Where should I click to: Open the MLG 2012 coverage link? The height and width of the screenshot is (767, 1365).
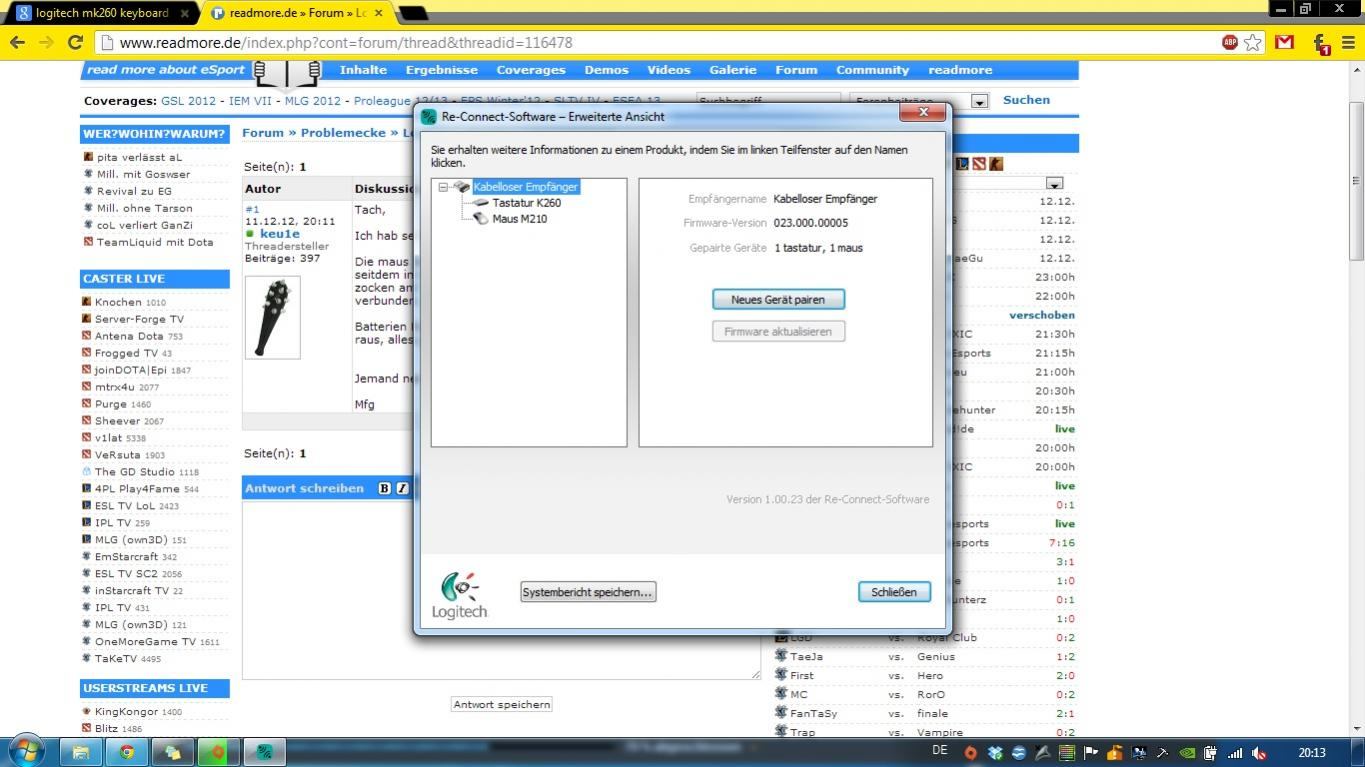coord(312,101)
